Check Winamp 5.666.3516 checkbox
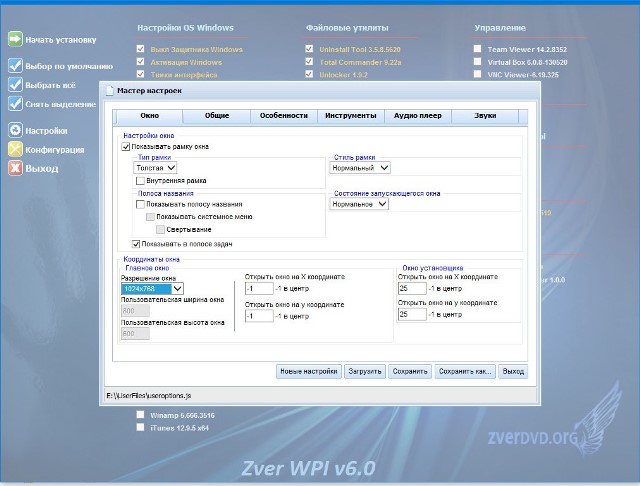This screenshot has height=486, width=640. [x=140, y=415]
